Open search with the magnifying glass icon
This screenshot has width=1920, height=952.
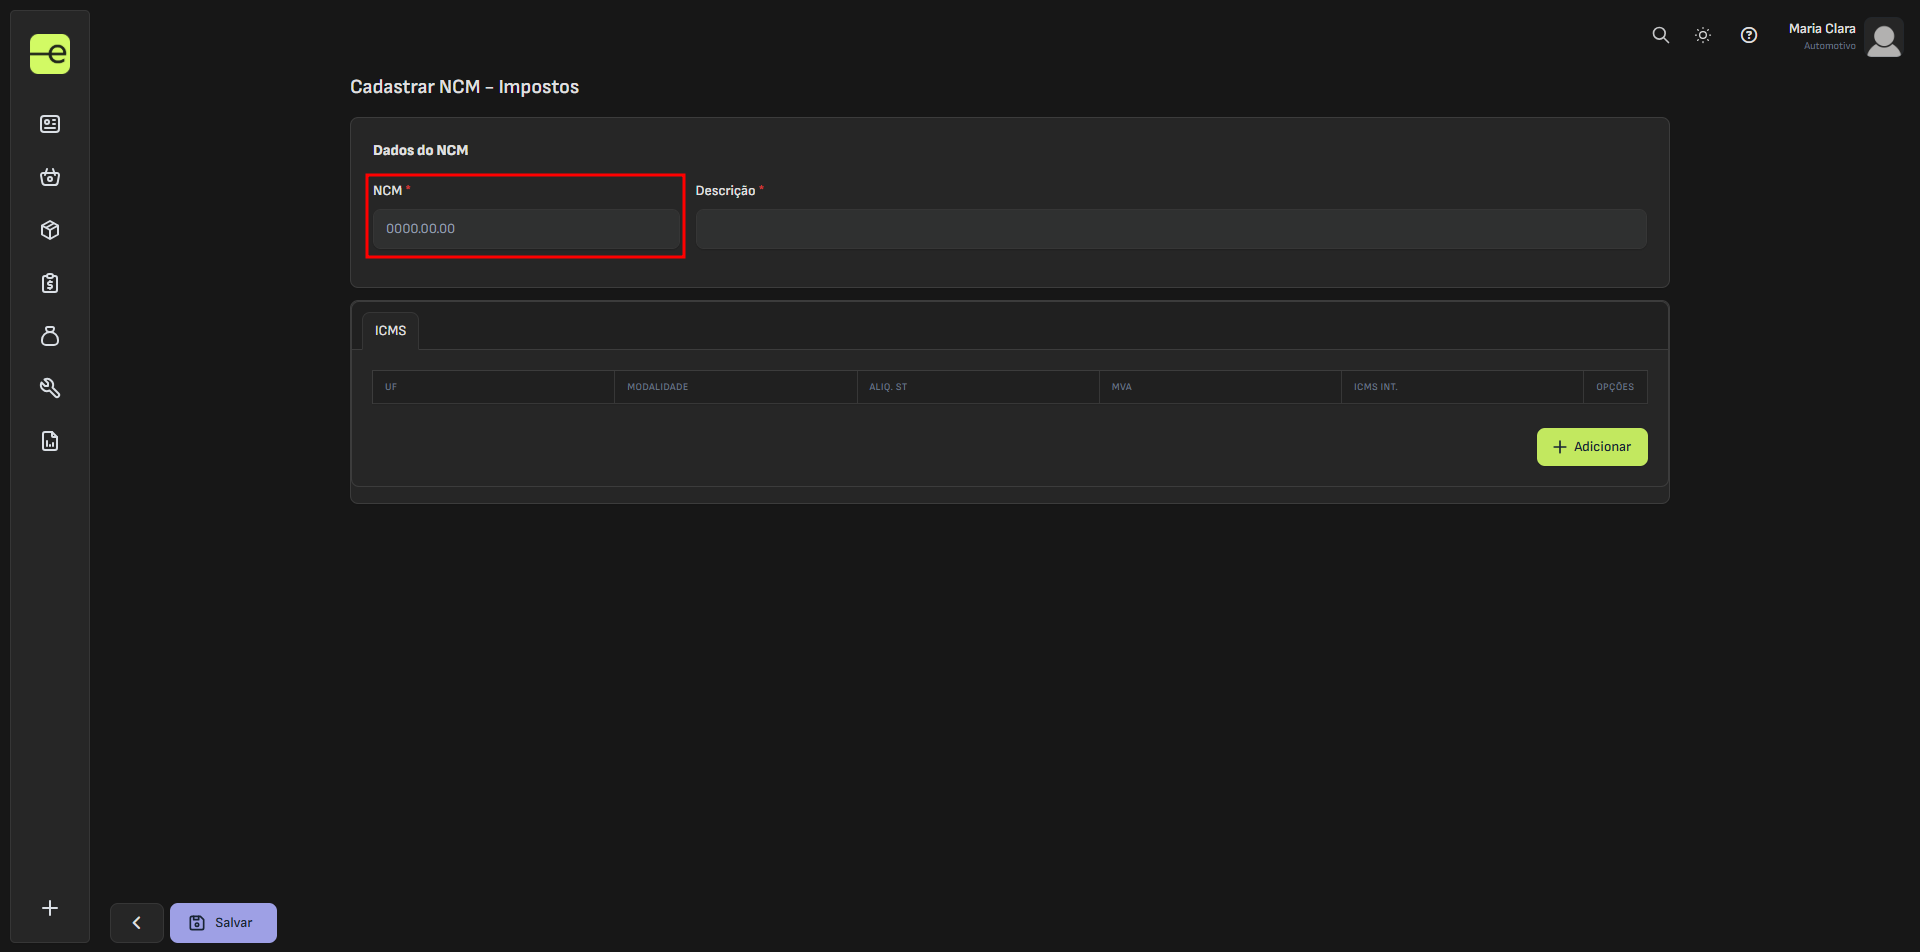1660,35
